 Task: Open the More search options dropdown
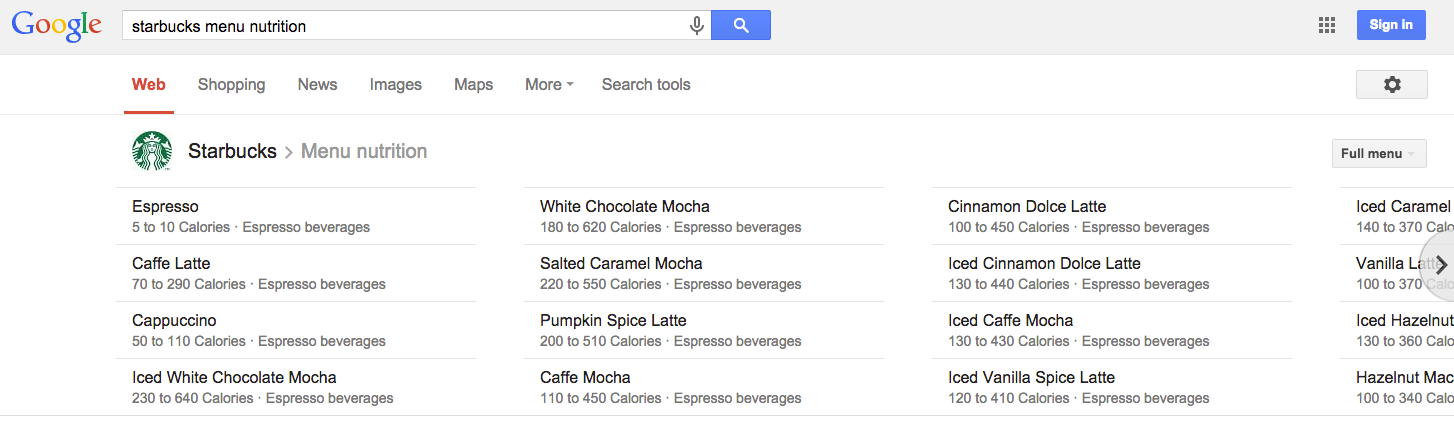point(549,85)
